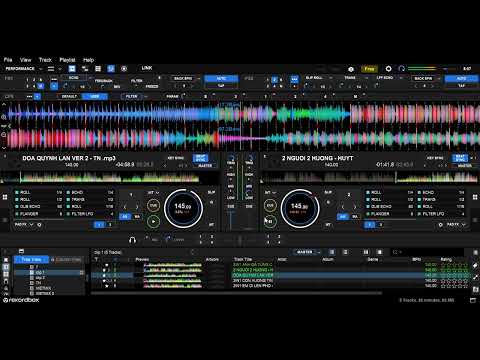Open the preferences gear icon in top bar
Image resolution: width=480 pixels, height=360 pixels.
[x=388, y=69]
